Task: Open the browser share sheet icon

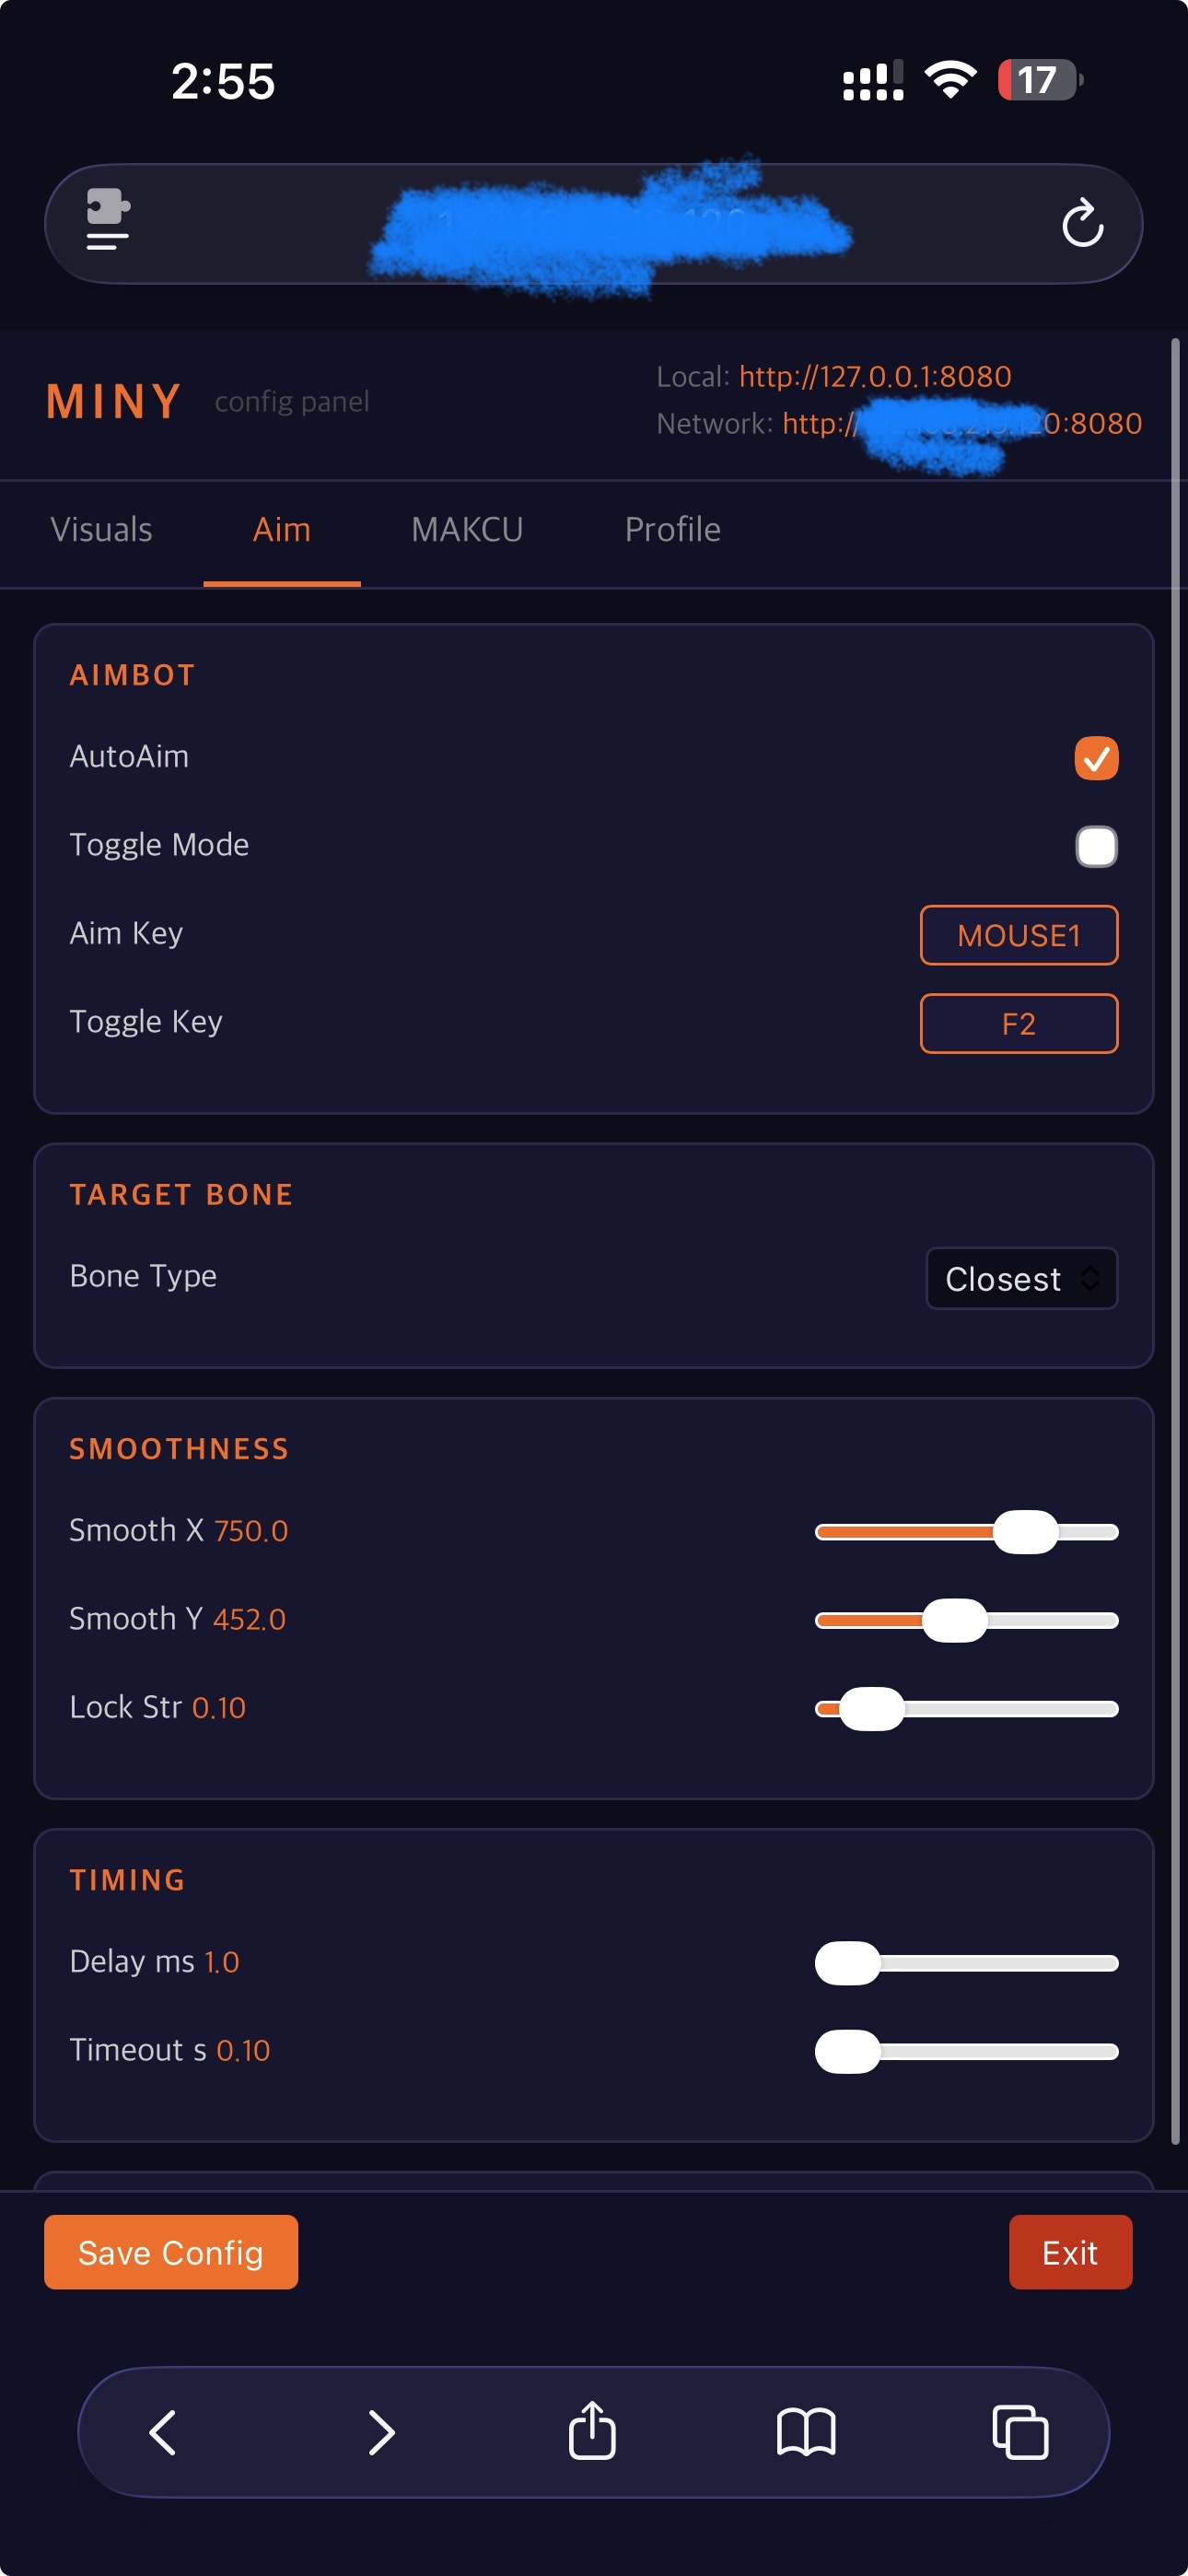Action: point(592,2430)
